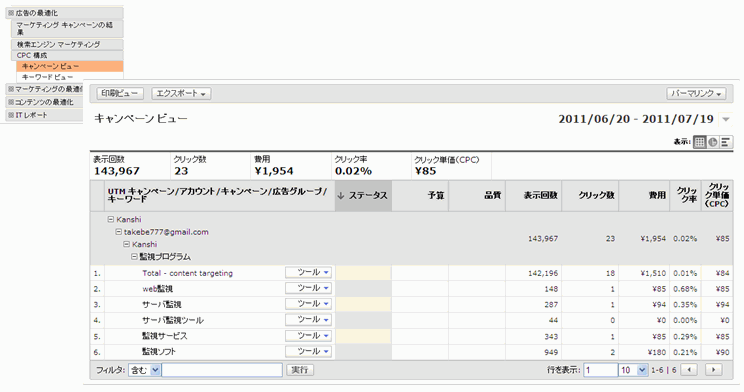Expand マーケティングの最適化 sidebar section
This screenshot has height=392, width=744.
[45, 89]
